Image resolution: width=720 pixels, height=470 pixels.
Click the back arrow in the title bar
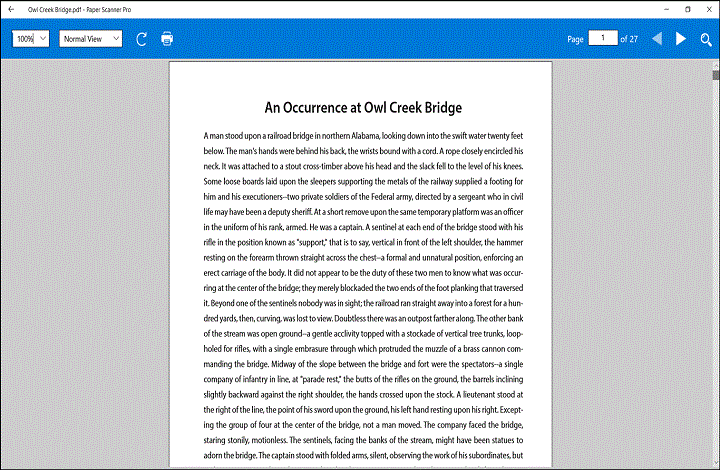(x=10, y=9)
